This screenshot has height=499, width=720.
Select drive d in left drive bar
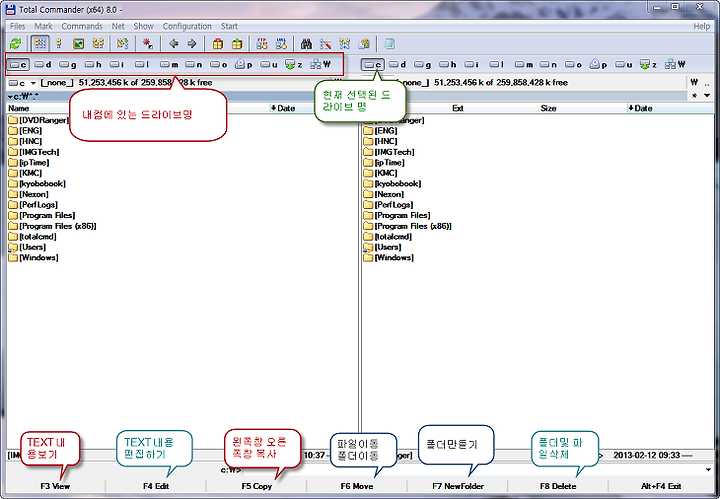pos(43,65)
